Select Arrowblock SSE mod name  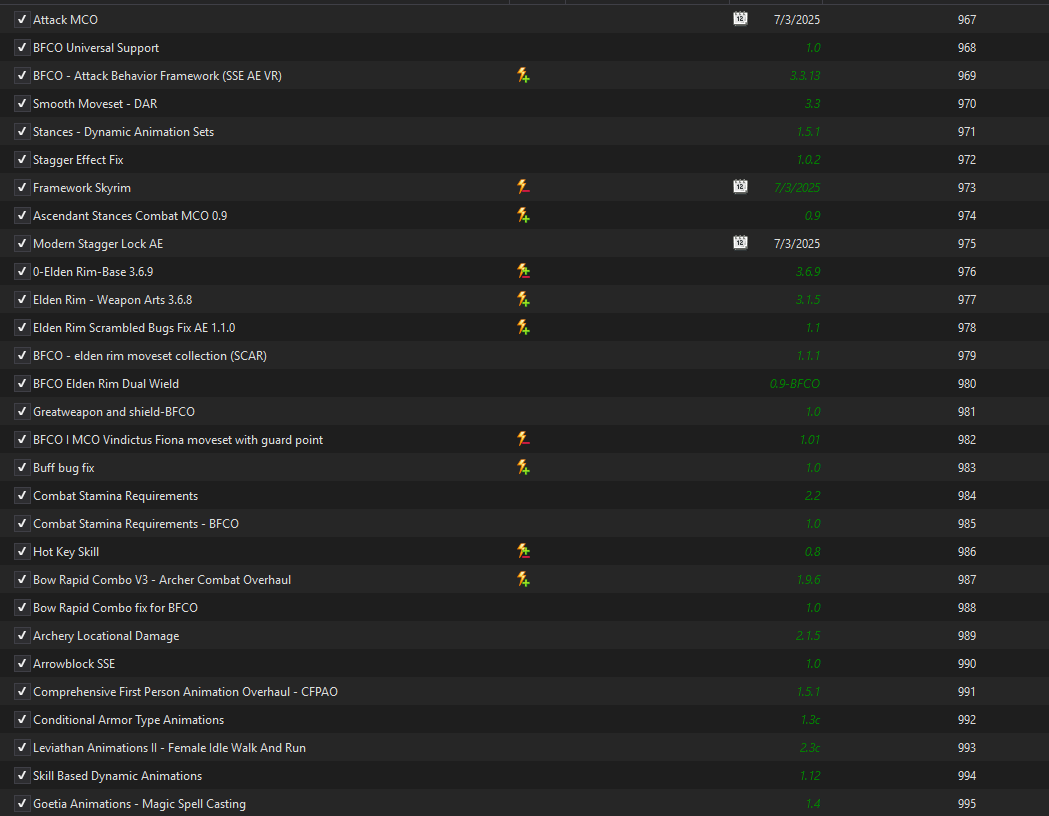pyautogui.click(x=74, y=664)
